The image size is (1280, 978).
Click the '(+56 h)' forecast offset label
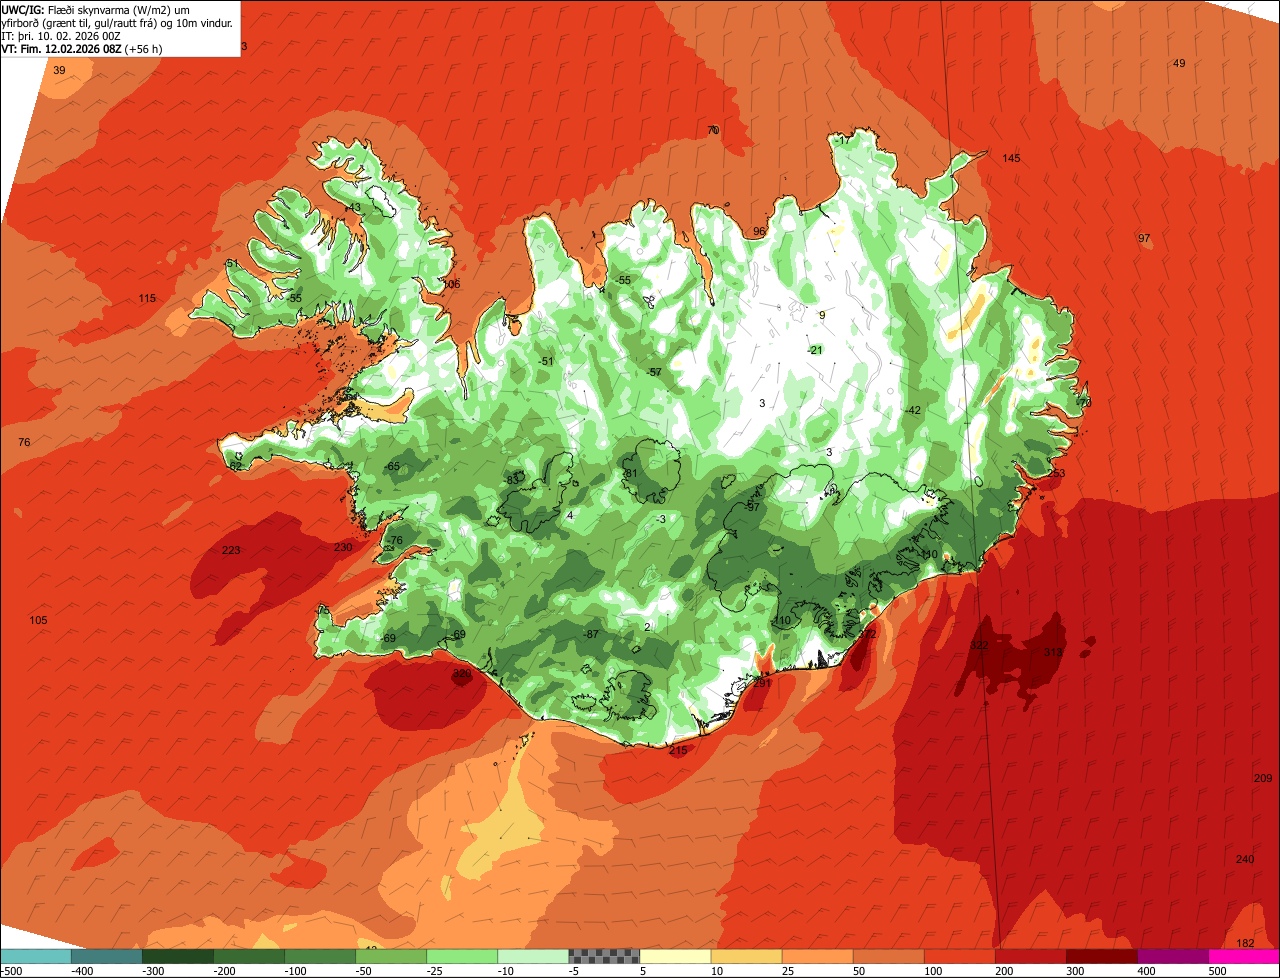point(143,48)
